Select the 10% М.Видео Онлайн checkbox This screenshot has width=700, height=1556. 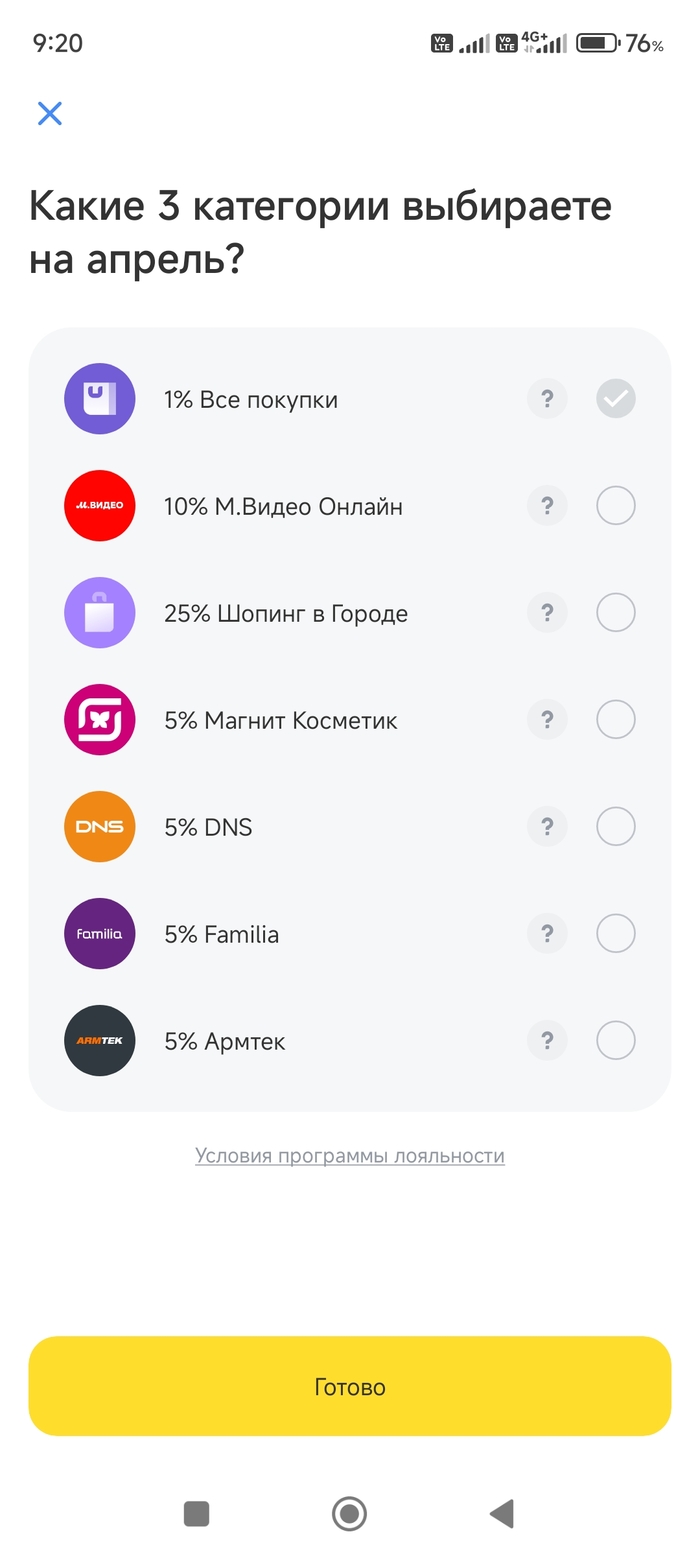coord(616,506)
